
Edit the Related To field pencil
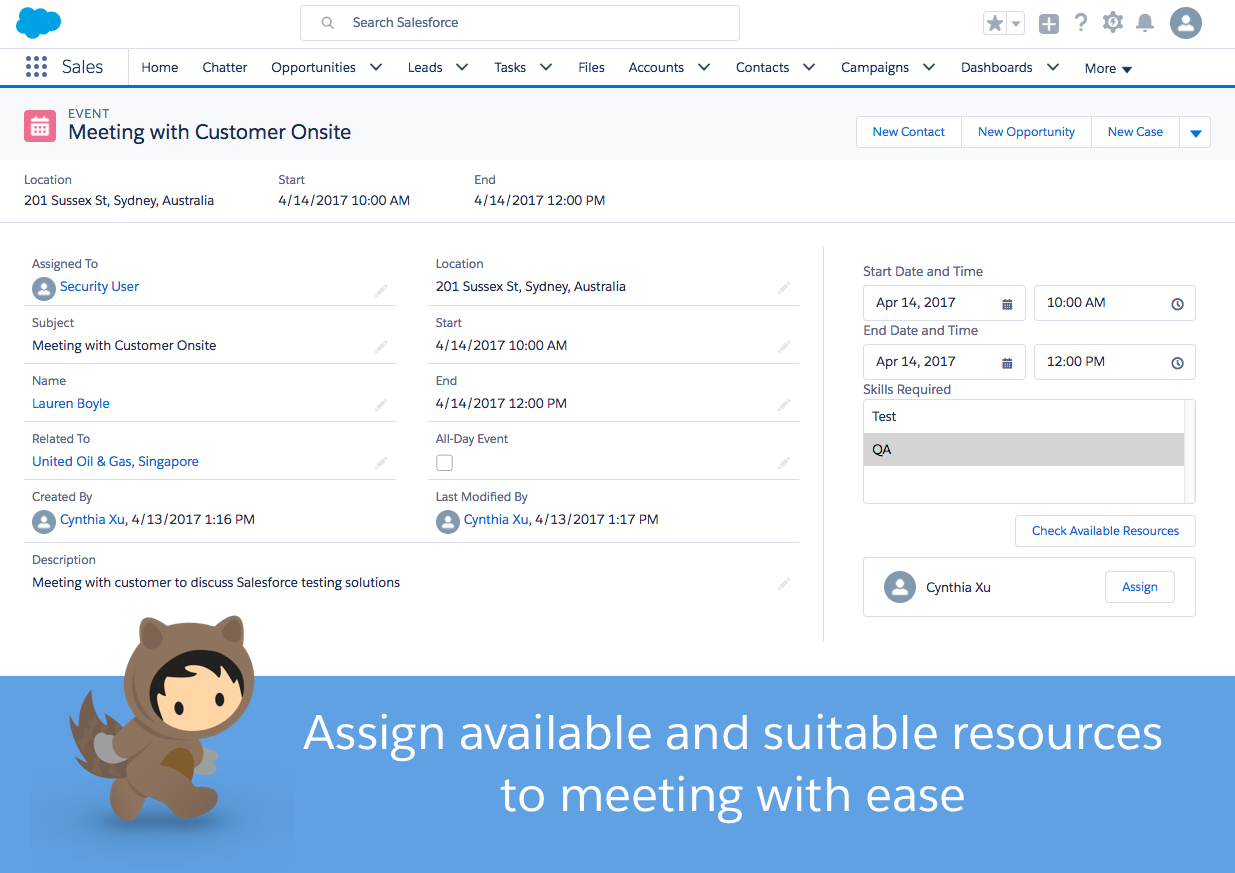[381, 463]
